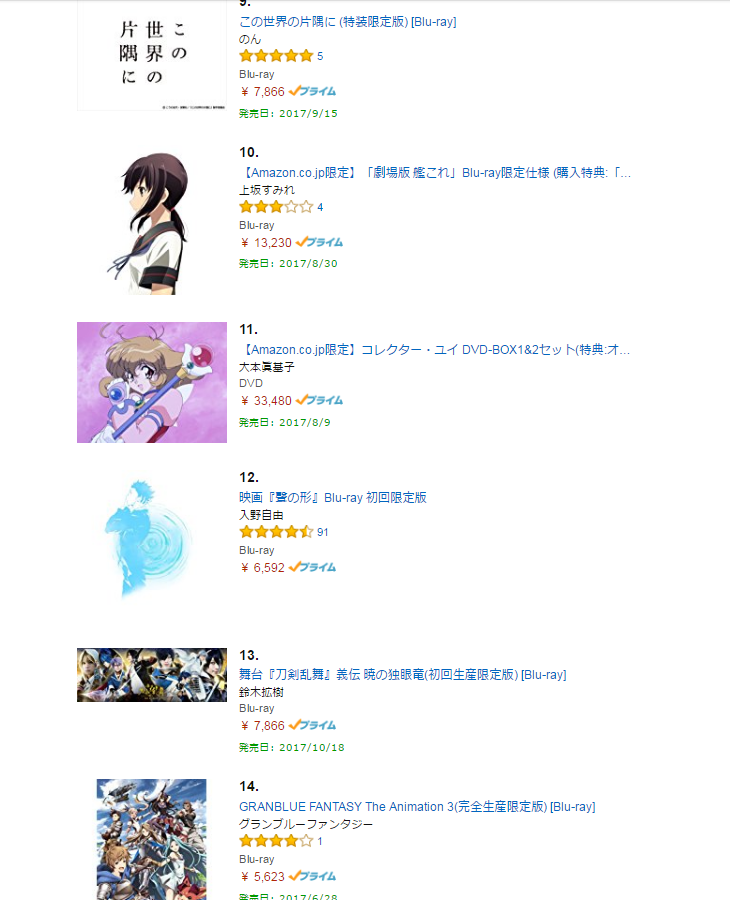This screenshot has height=900, width=730.
Task: Open the 聲の形 blue silhouette cover image
Action: click(150, 540)
